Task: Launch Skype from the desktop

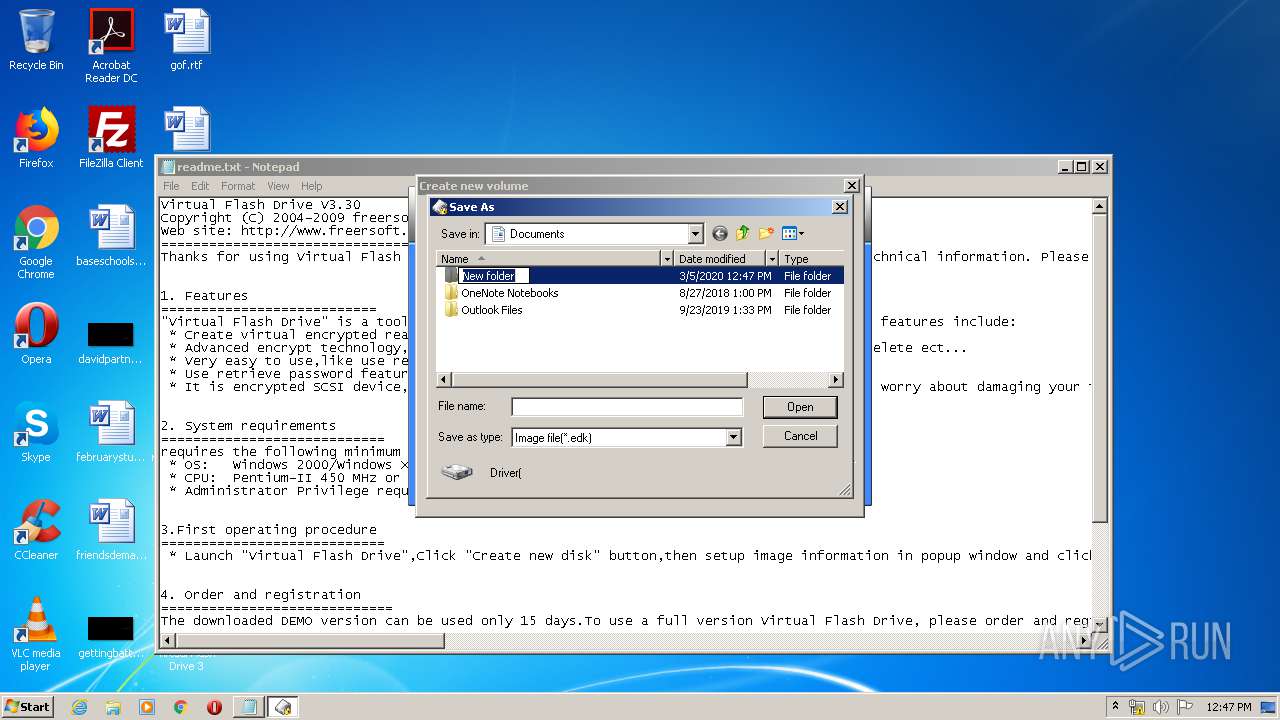Action: pos(36,432)
